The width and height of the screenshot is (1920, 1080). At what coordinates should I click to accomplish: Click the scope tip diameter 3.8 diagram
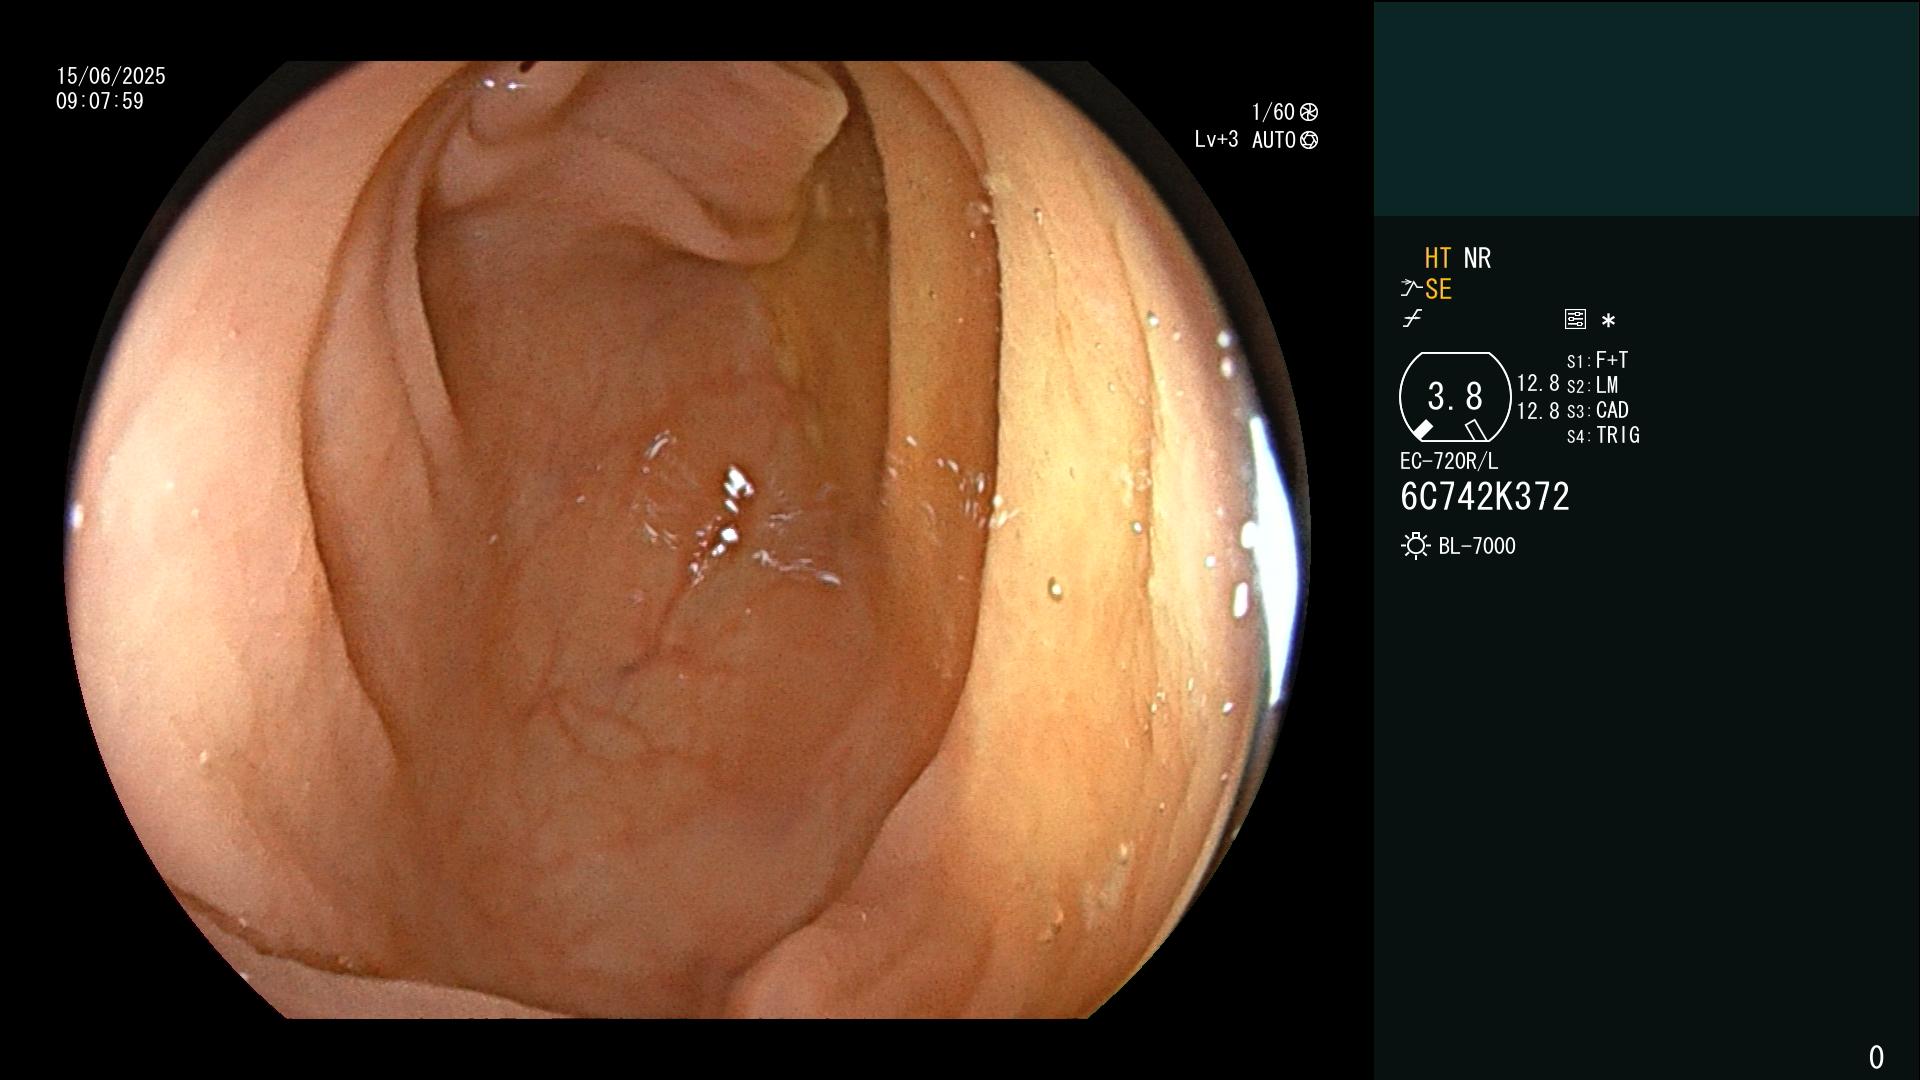(1454, 397)
